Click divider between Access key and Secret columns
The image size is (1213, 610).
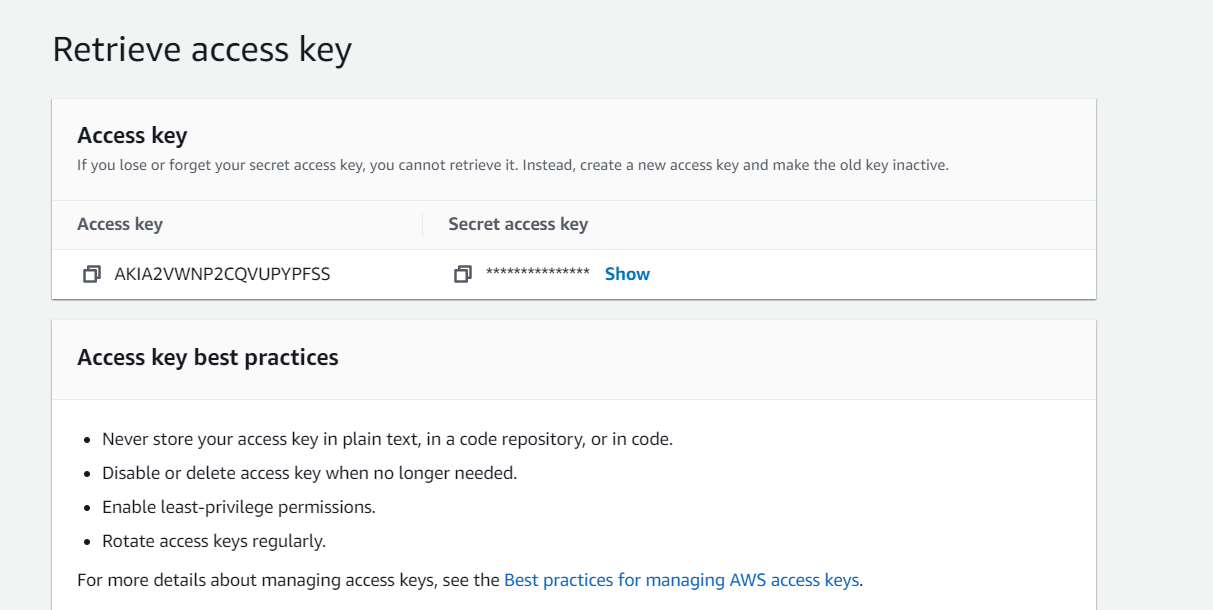click(x=422, y=224)
